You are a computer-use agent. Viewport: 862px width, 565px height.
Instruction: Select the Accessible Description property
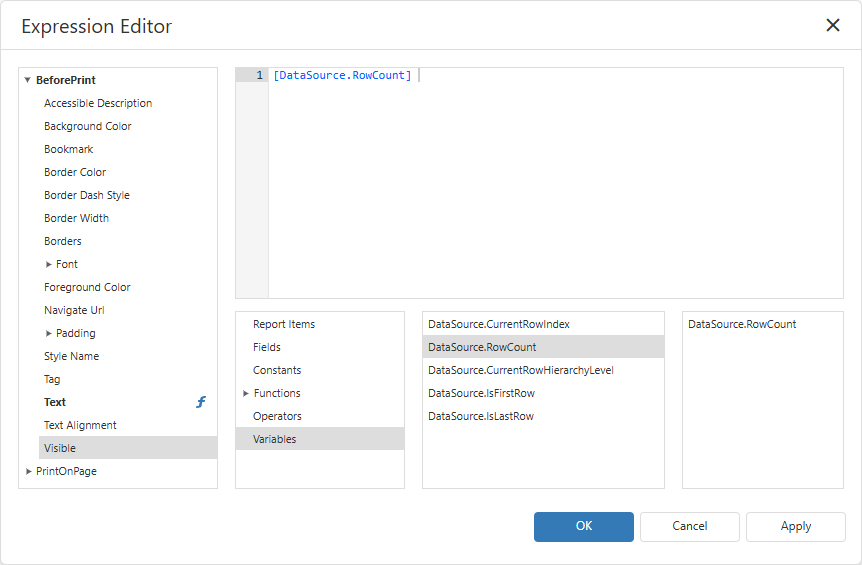[98, 103]
